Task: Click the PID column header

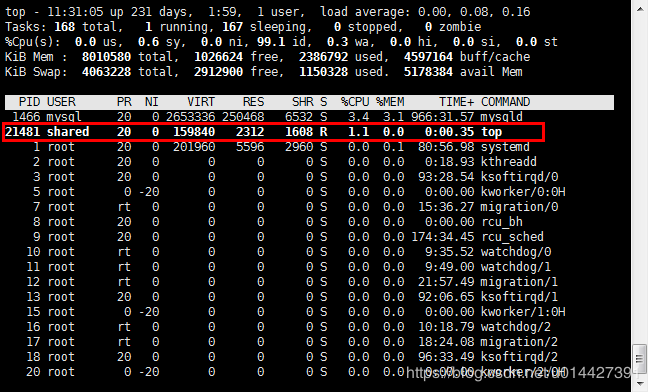Action: pyautogui.click(x=29, y=102)
